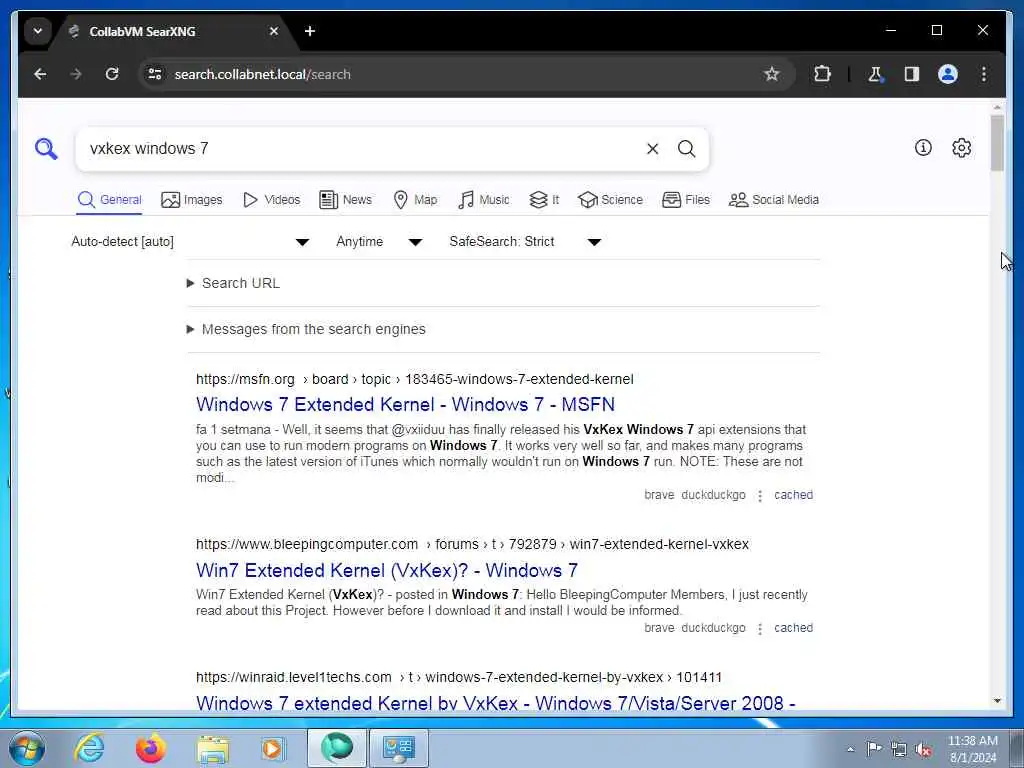
Task: Switch to the News category
Action: pos(345,200)
